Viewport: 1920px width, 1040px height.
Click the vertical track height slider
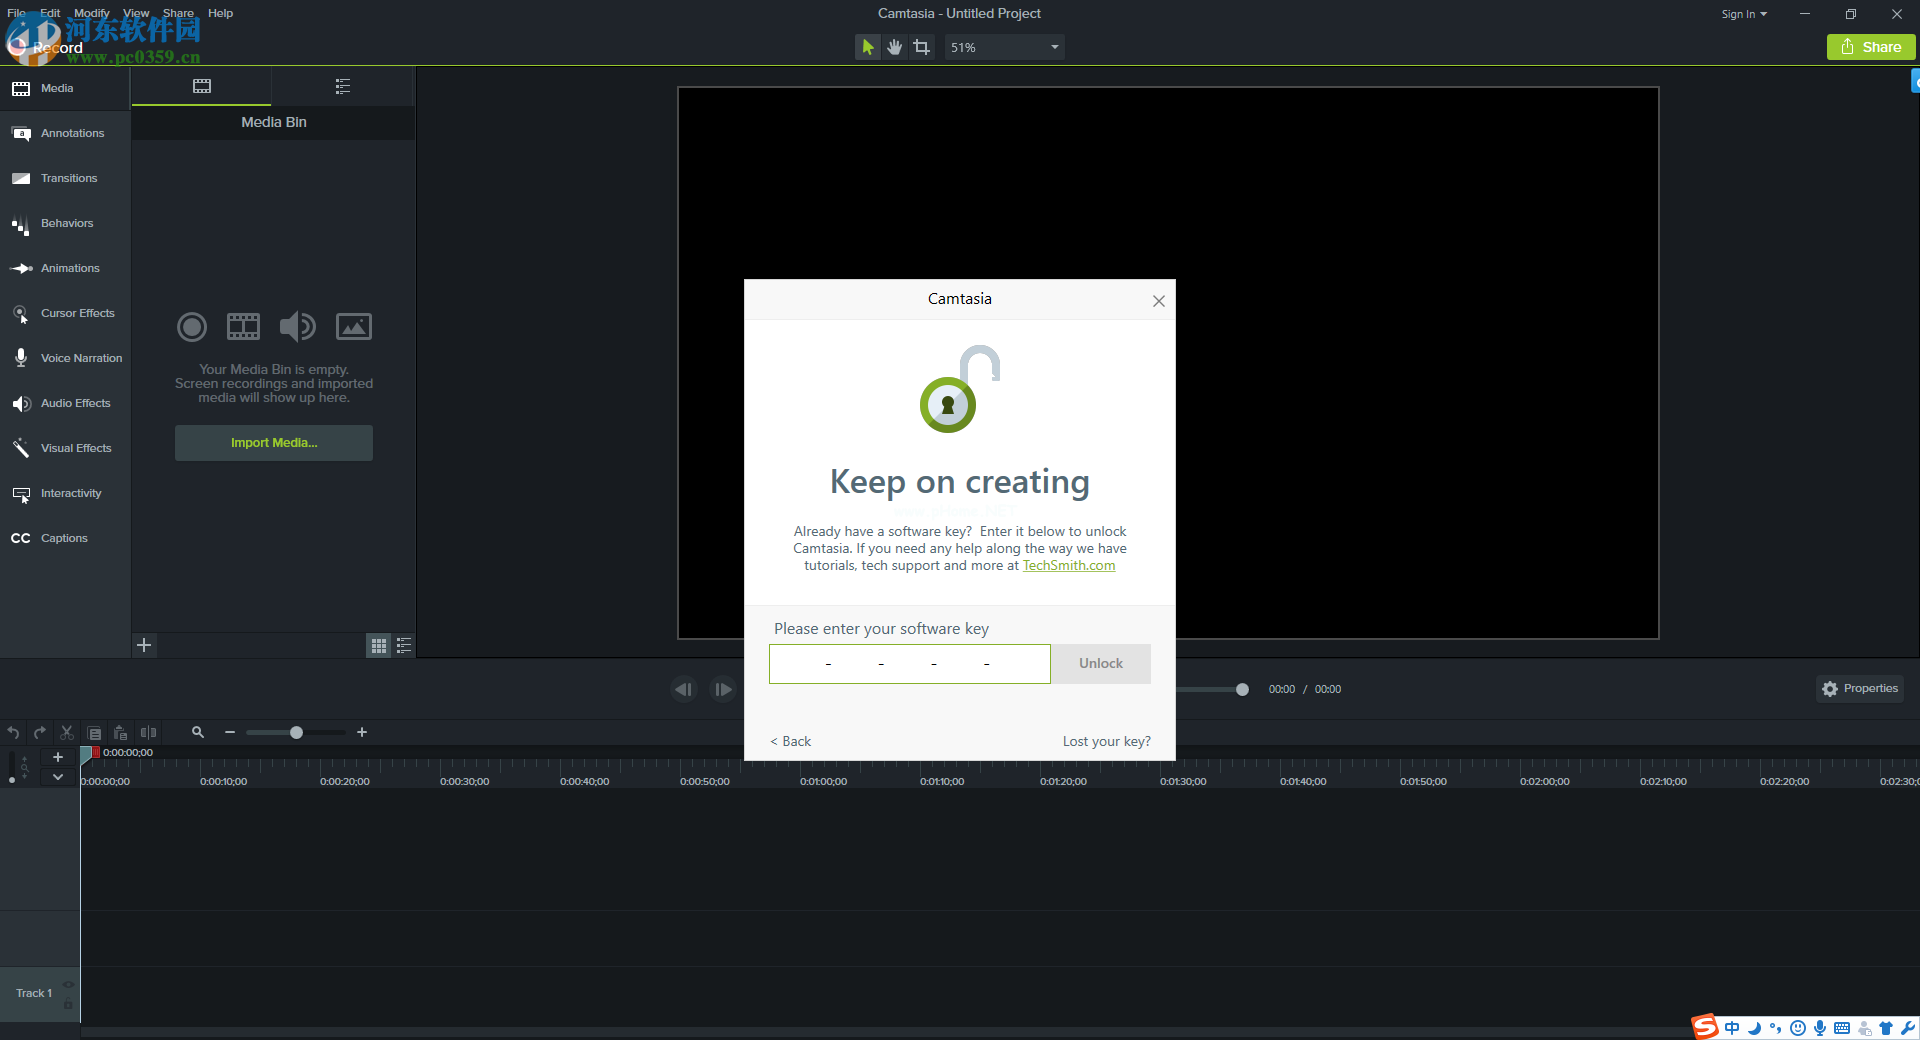pos(11,768)
